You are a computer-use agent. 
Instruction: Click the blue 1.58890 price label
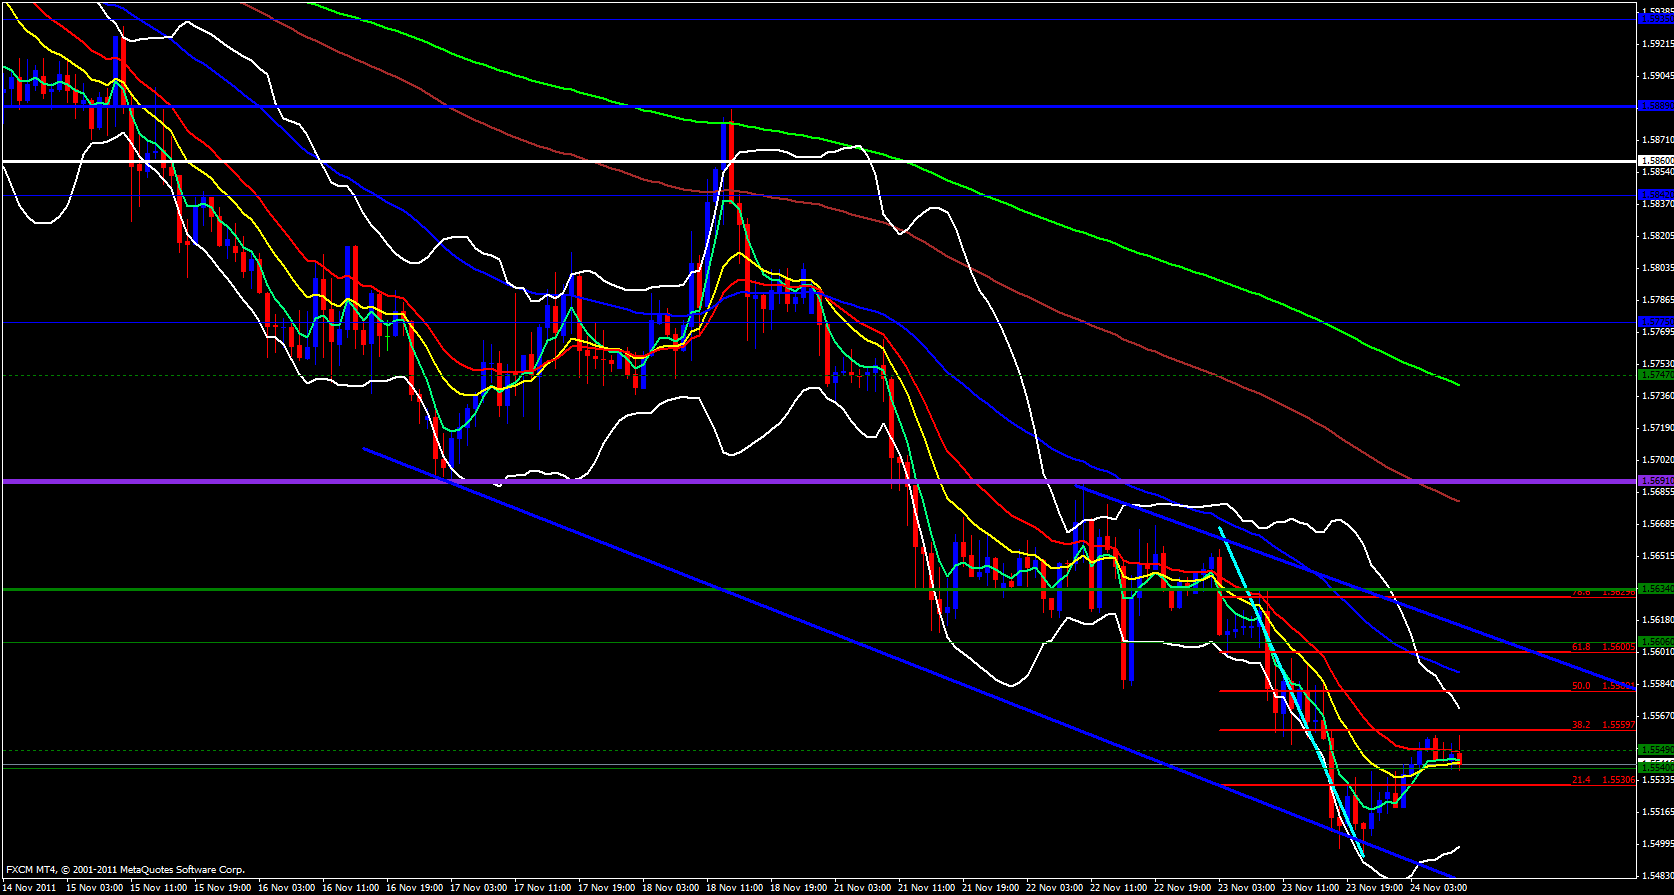[x=1655, y=105]
